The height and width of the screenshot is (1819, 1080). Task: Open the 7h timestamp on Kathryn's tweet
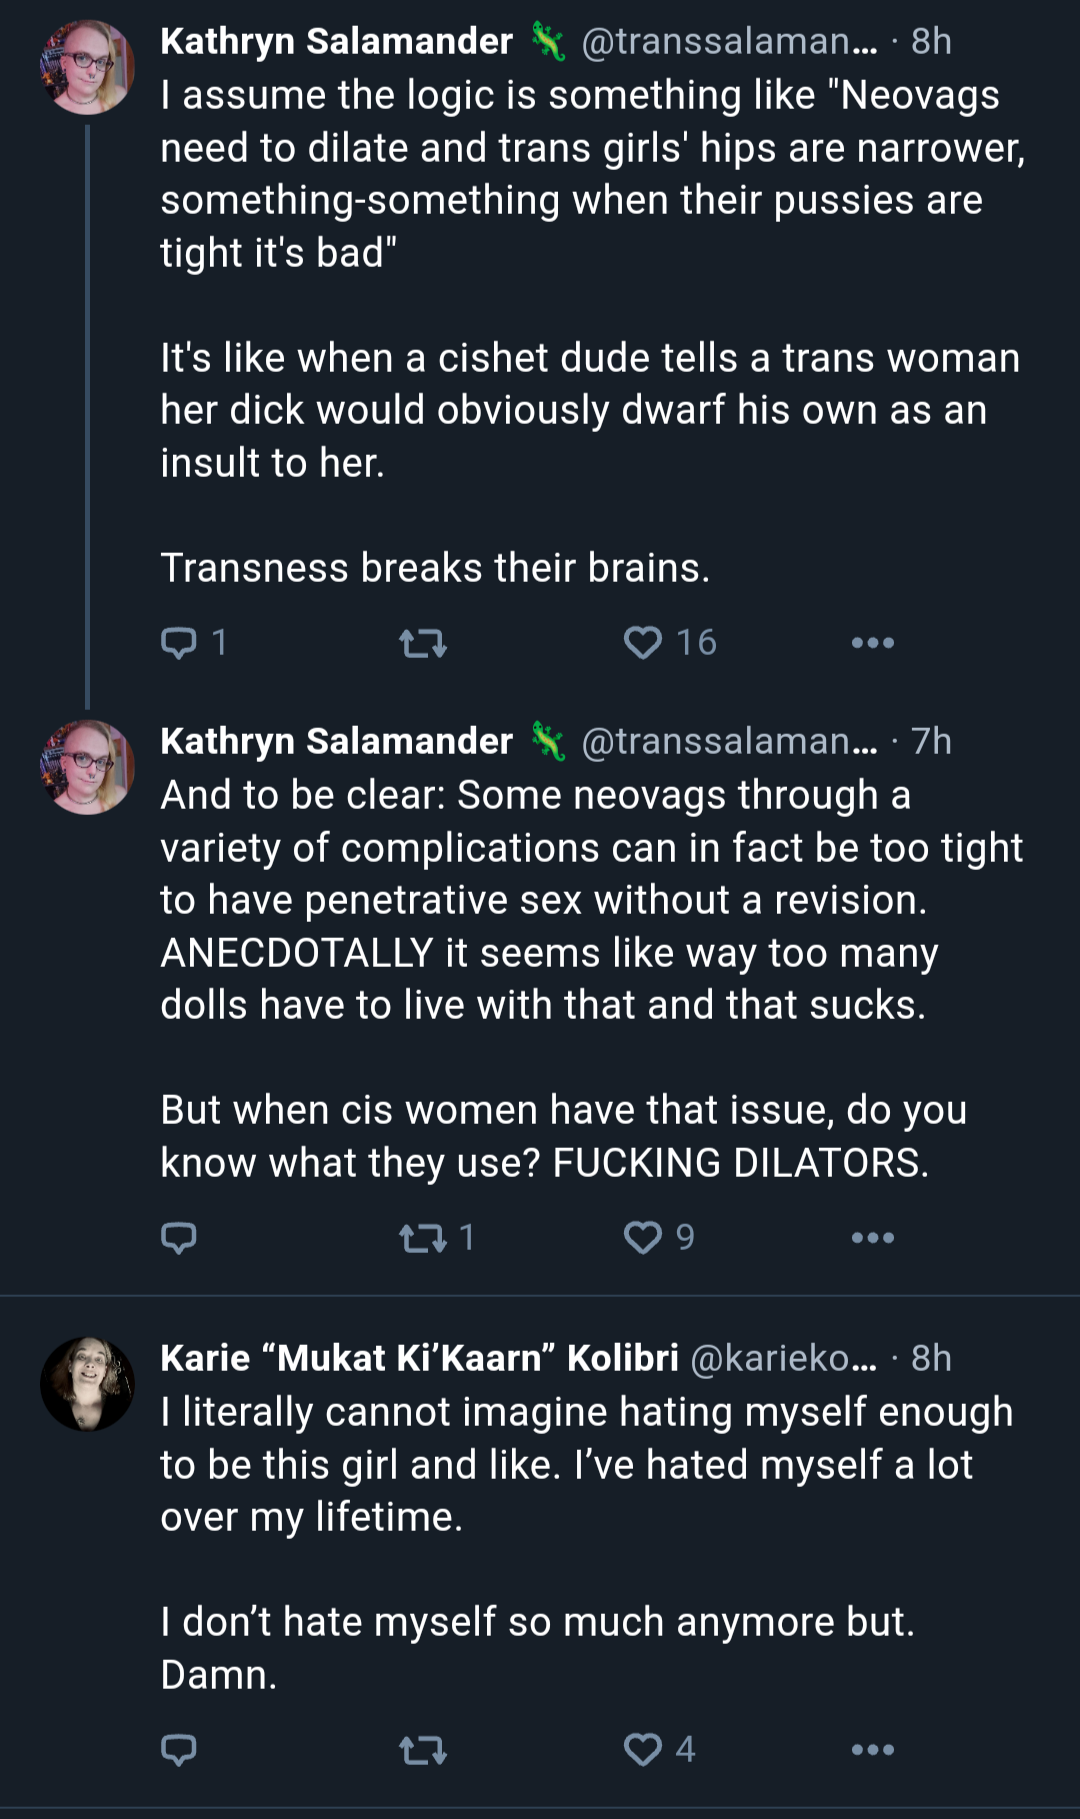click(x=931, y=741)
